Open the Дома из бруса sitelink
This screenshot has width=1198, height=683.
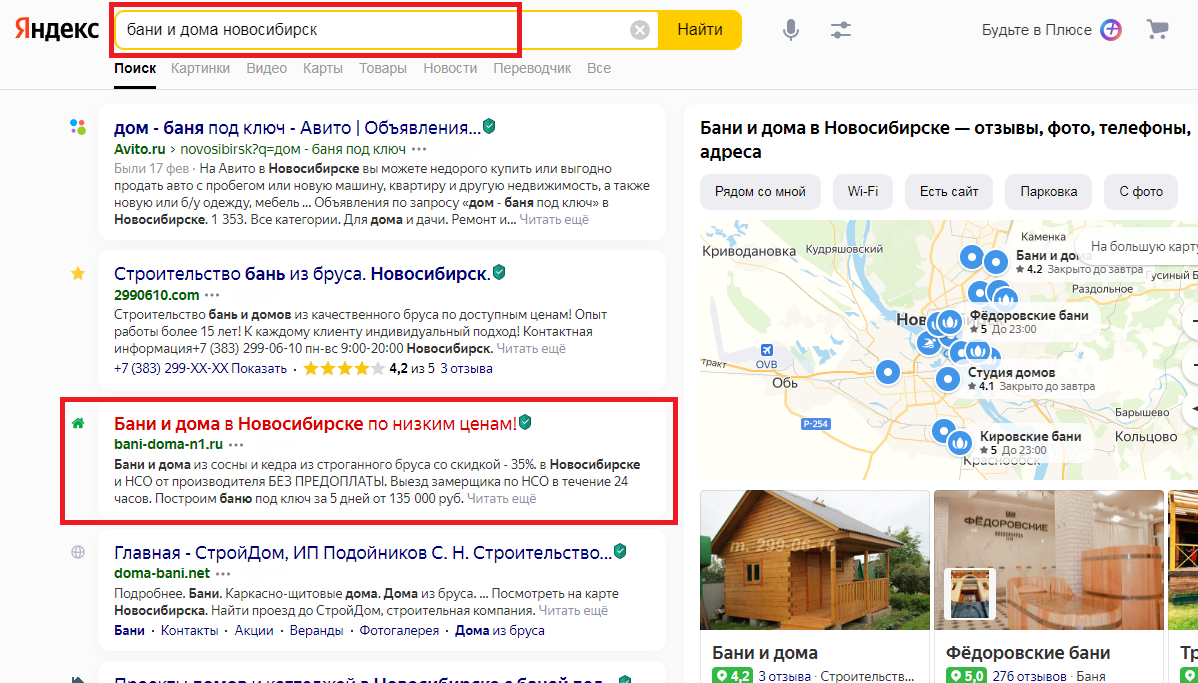500,630
